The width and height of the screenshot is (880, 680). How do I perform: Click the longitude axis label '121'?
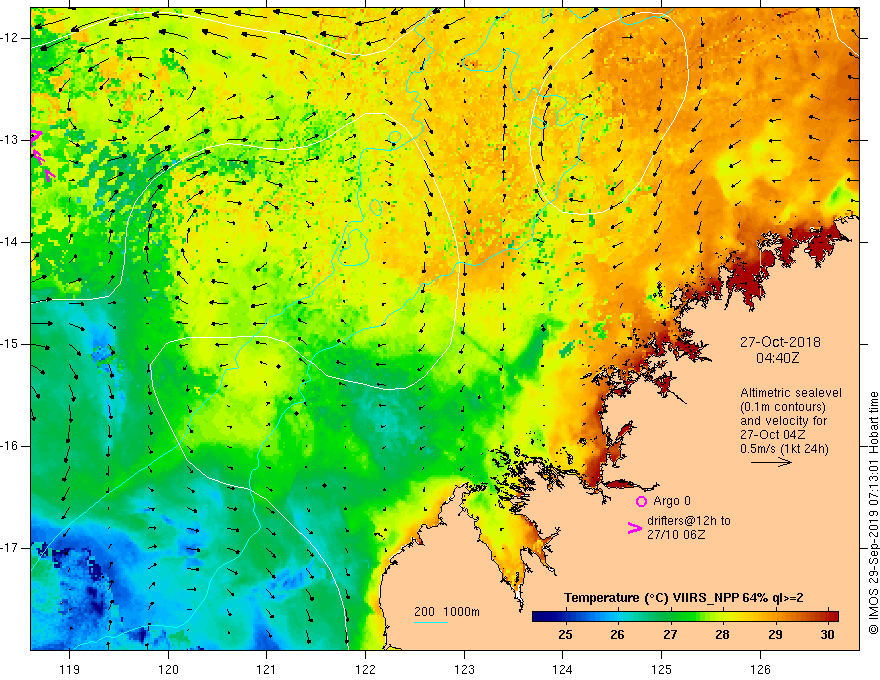pyautogui.click(x=267, y=669)
